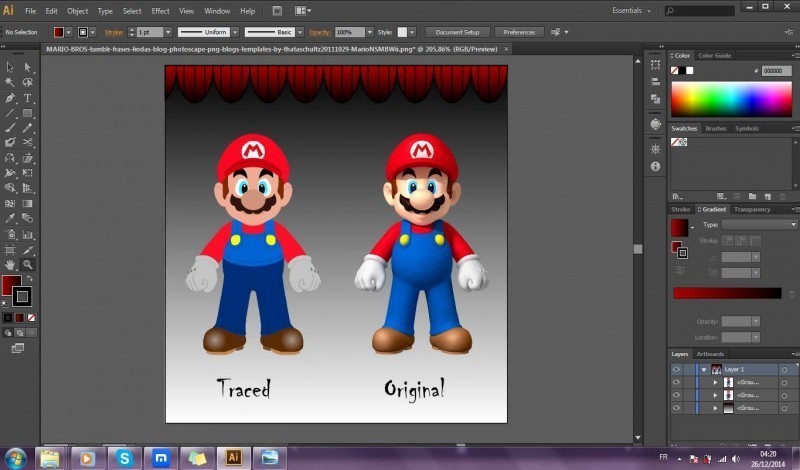Toggle visibility of the second <Group> sublayer
Viewport: 800px width, 470px height.
676,395
